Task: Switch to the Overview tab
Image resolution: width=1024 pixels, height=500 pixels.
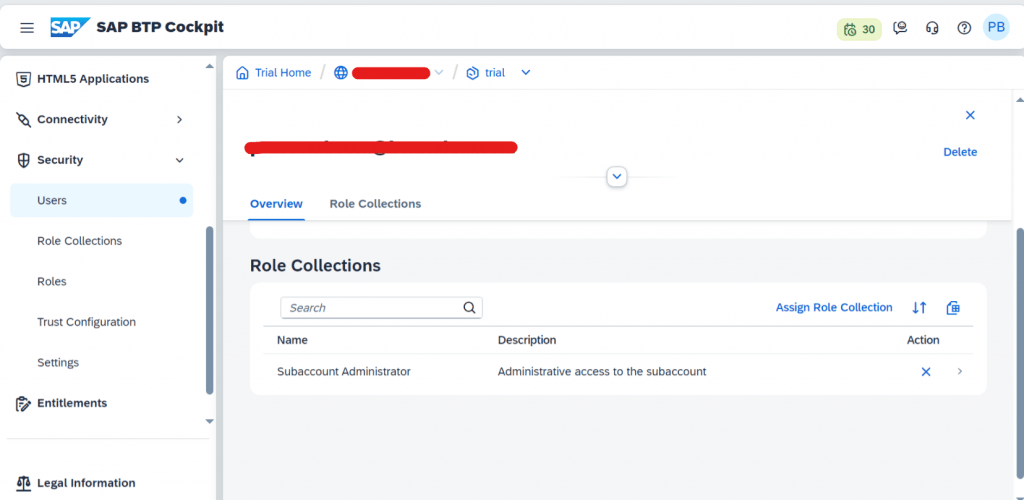Action: (x=276, y=204)
